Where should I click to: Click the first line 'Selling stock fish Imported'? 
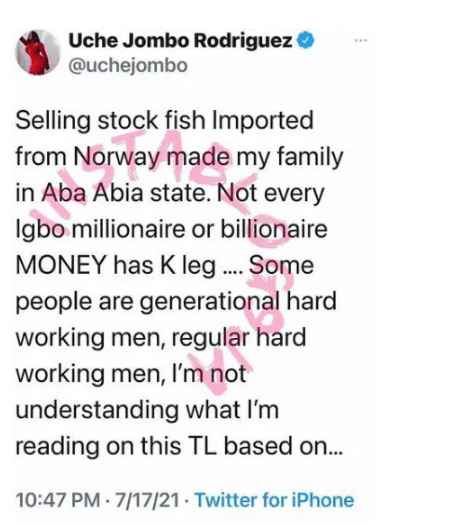click(164, 121)
